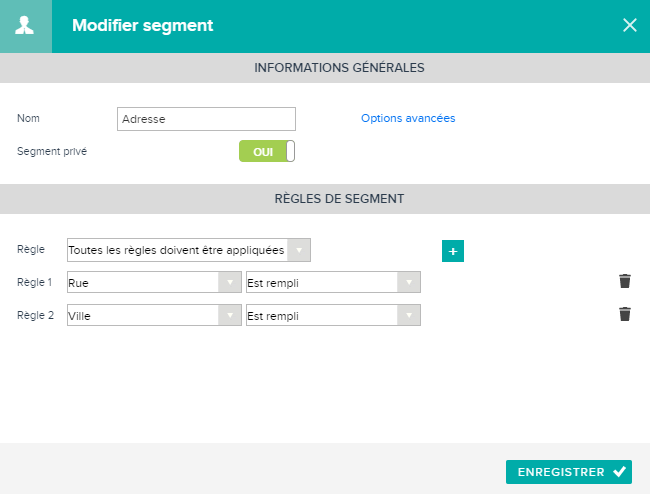Image resolution: width=650 pixels, height=494 pixels.
Task: Expand Règle 2 Est rempli condition dropdown
Action: (x=333, y=315)
